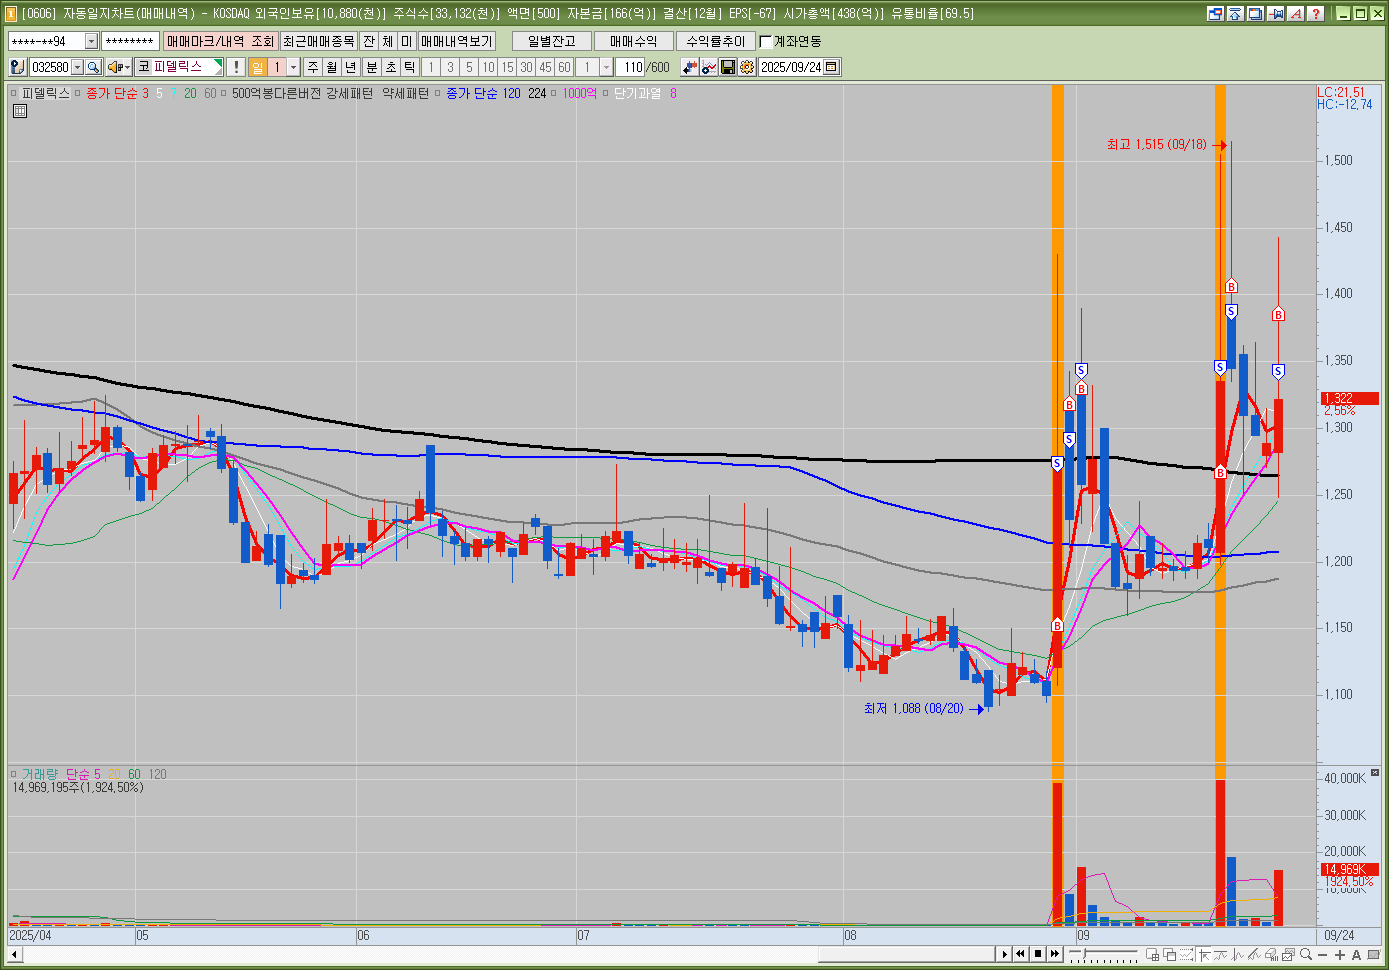Click the 매매내역보기 button

[x=457, y=41]
